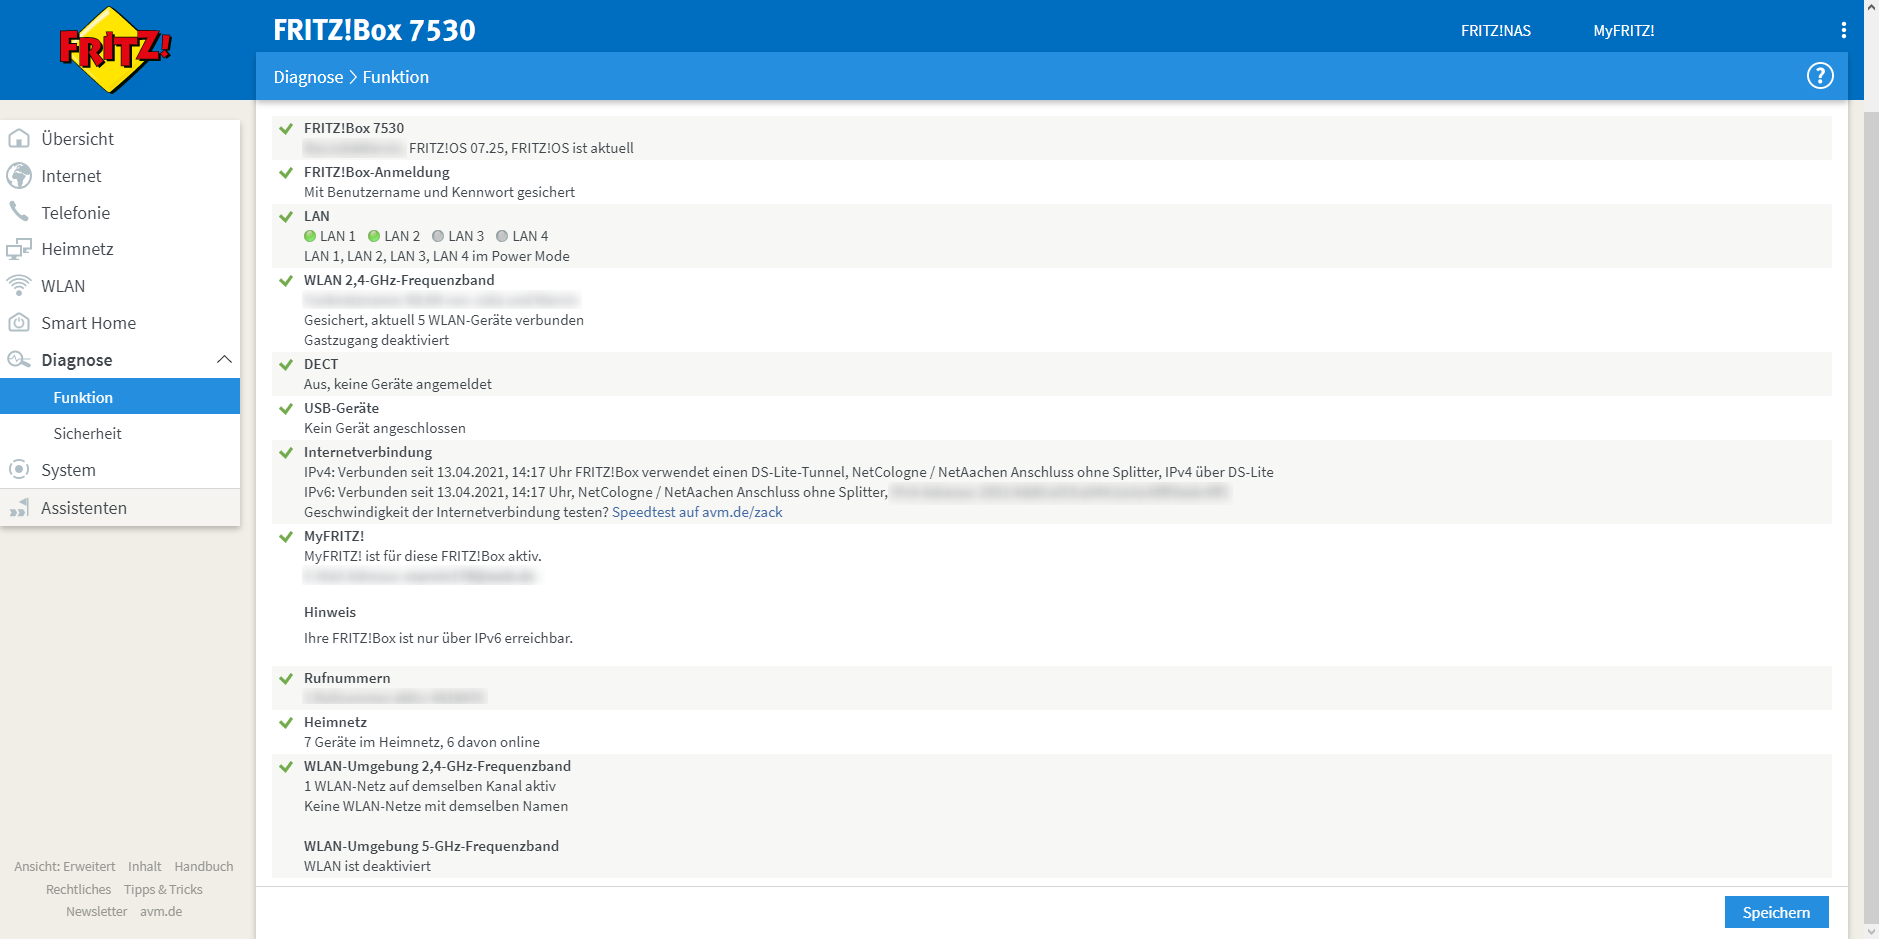The width and height of the screenshot is (1879, 939).
Task: Click green checkmark beside Rufnummern
Action: coord(286,679)
